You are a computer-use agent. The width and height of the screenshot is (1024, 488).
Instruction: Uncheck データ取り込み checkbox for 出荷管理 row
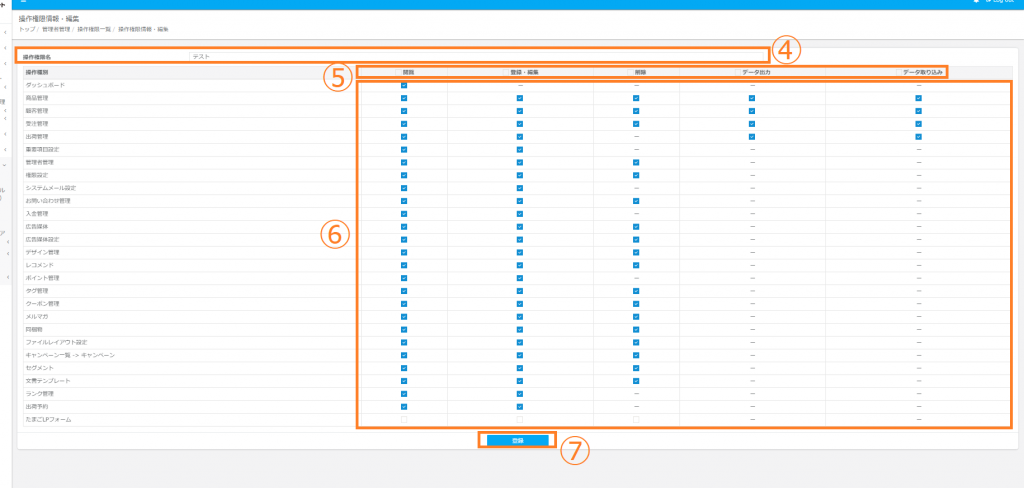coord(917,136)
